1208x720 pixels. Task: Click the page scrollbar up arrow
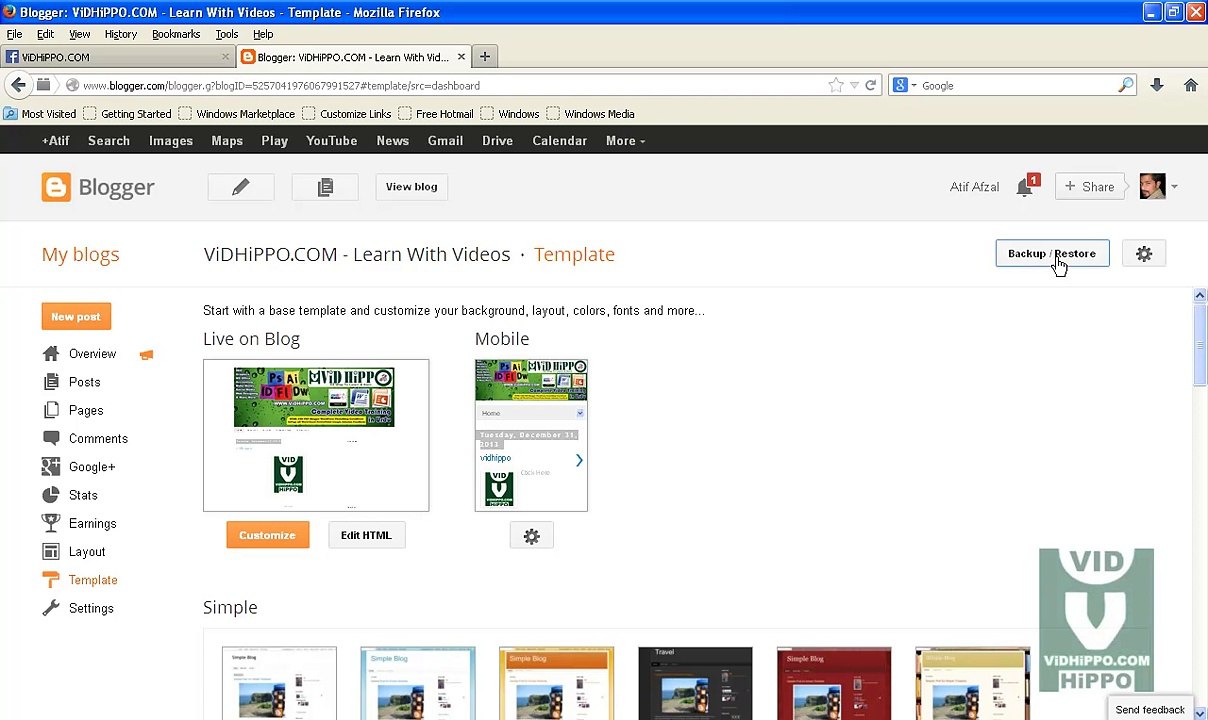(x=1199, y=296)
